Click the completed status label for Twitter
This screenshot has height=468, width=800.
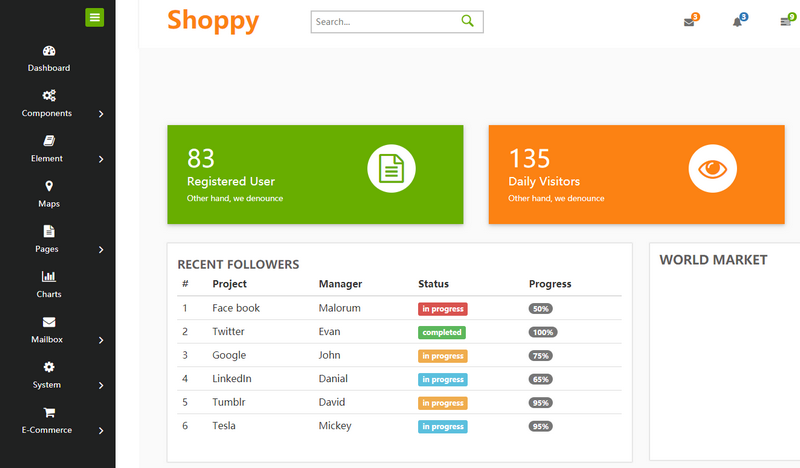pyautogui.click(x=442, y=332)
